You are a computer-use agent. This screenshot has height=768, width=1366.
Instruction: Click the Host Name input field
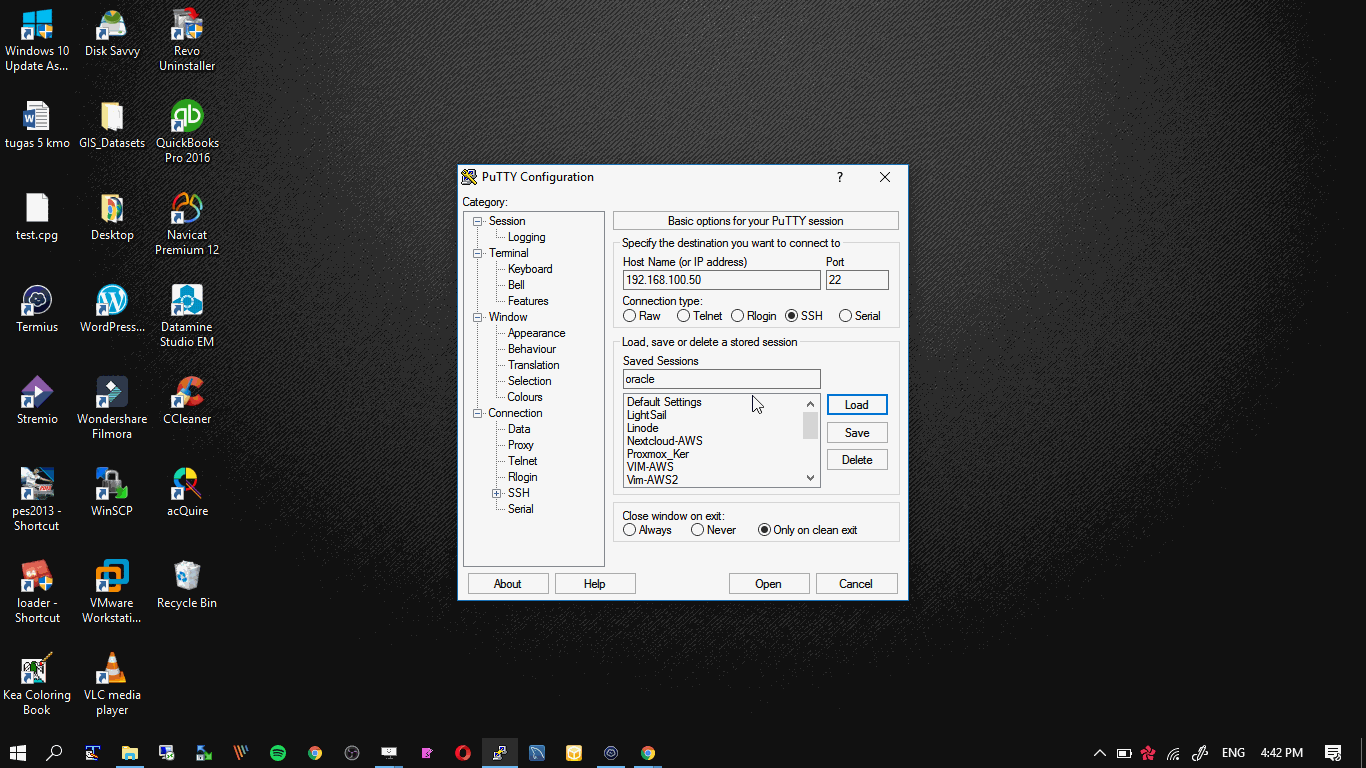point(720,280)
